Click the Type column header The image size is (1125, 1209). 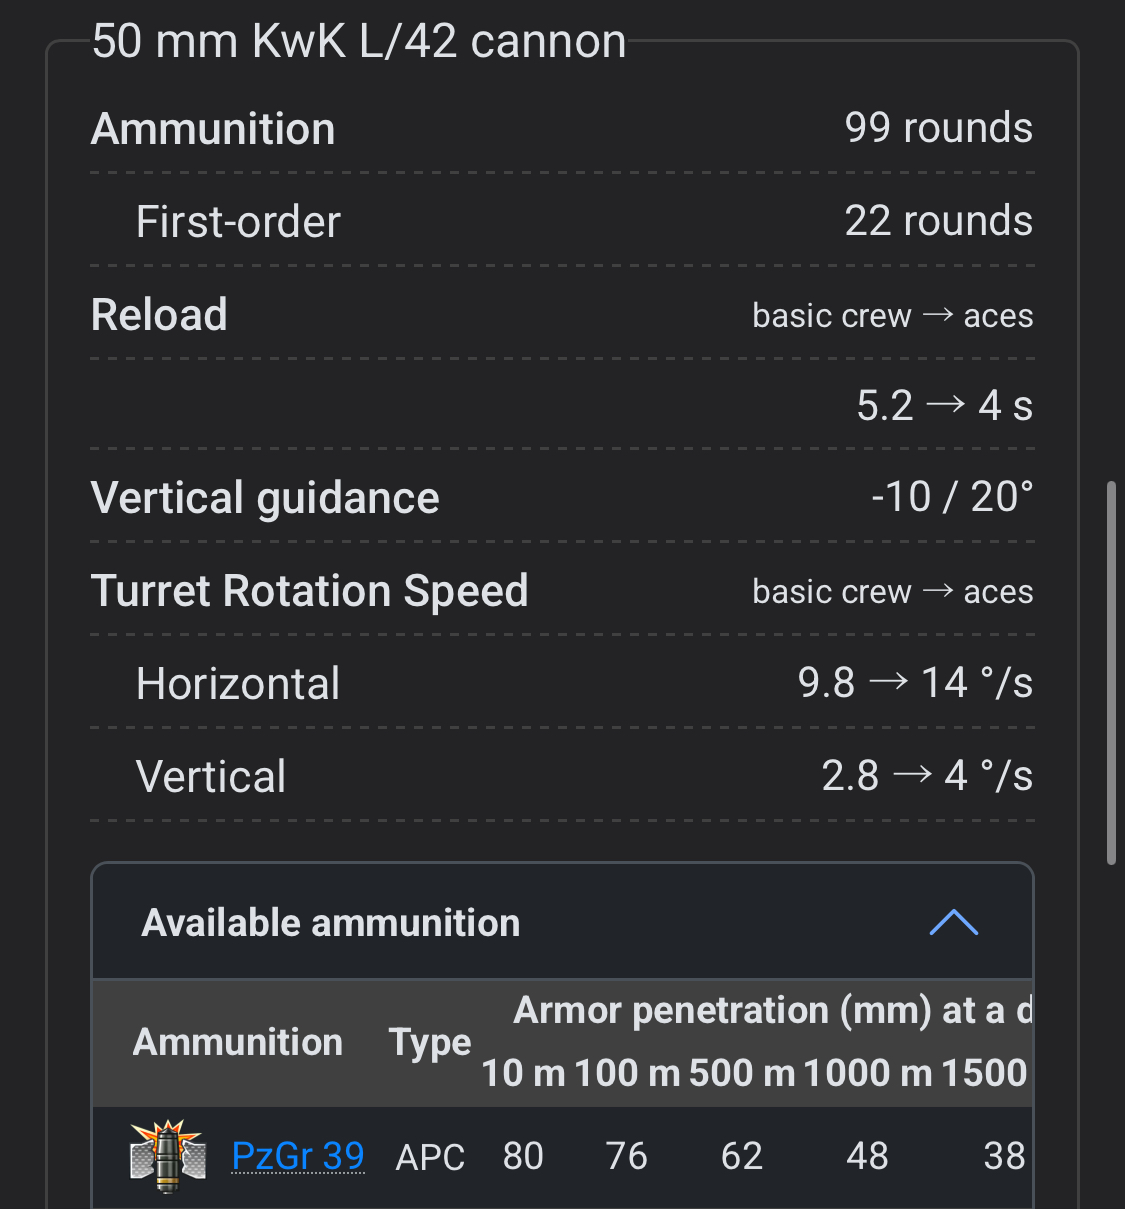[430, 1042]
